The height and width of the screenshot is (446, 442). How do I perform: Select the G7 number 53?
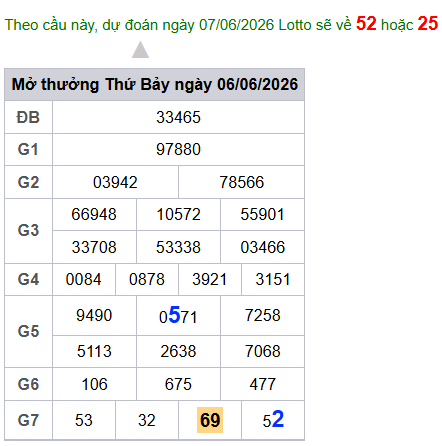pos(84,420)
